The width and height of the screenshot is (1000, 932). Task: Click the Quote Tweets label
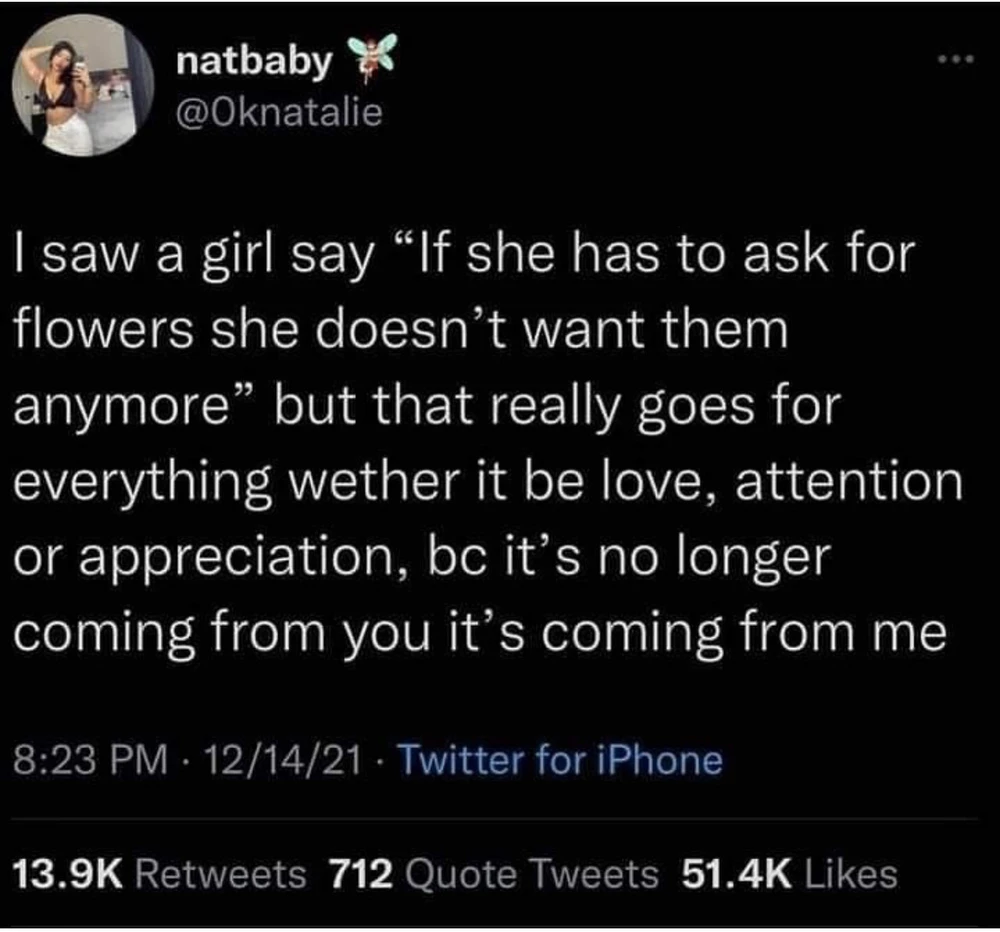click(533, 874)
